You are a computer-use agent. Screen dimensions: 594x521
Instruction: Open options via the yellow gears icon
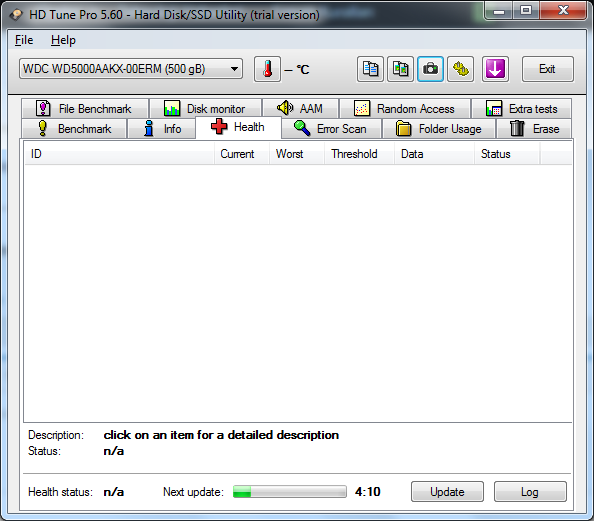[461, 69]
